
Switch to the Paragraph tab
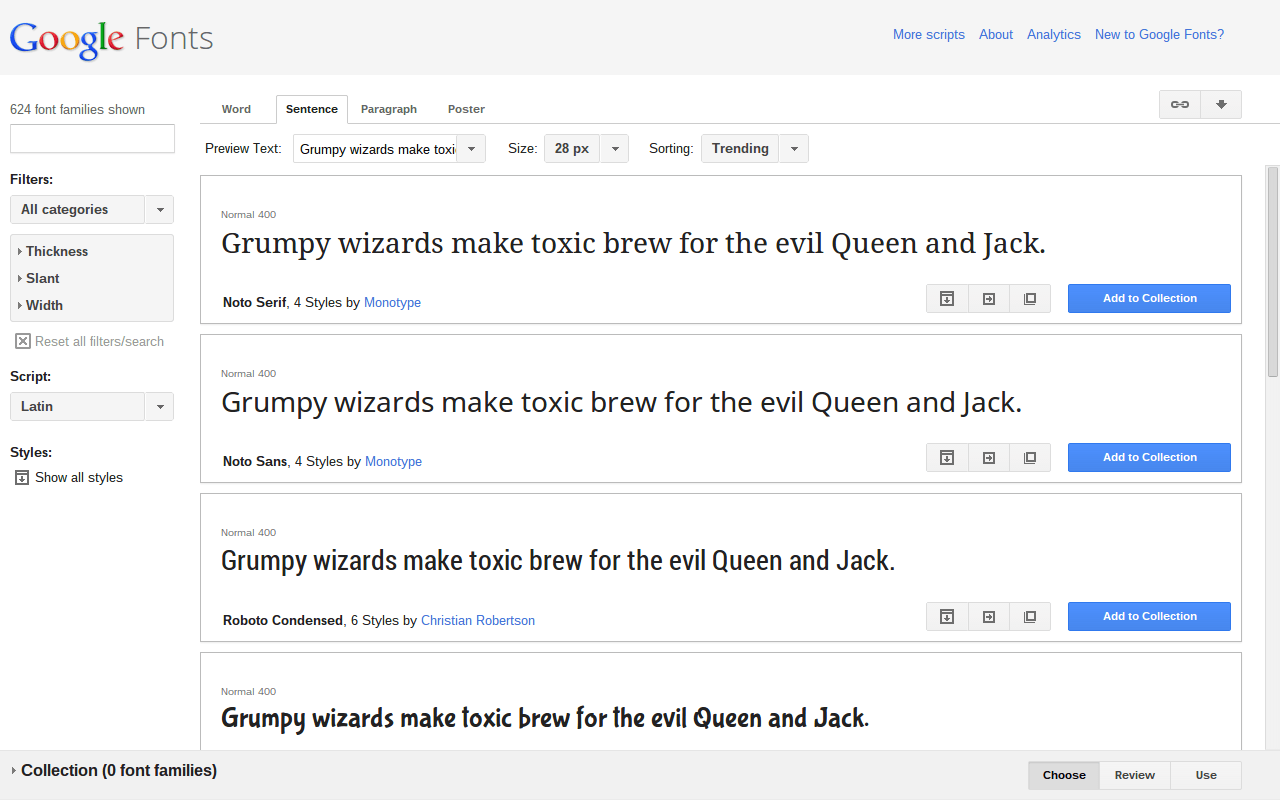(x=388, y=109)
